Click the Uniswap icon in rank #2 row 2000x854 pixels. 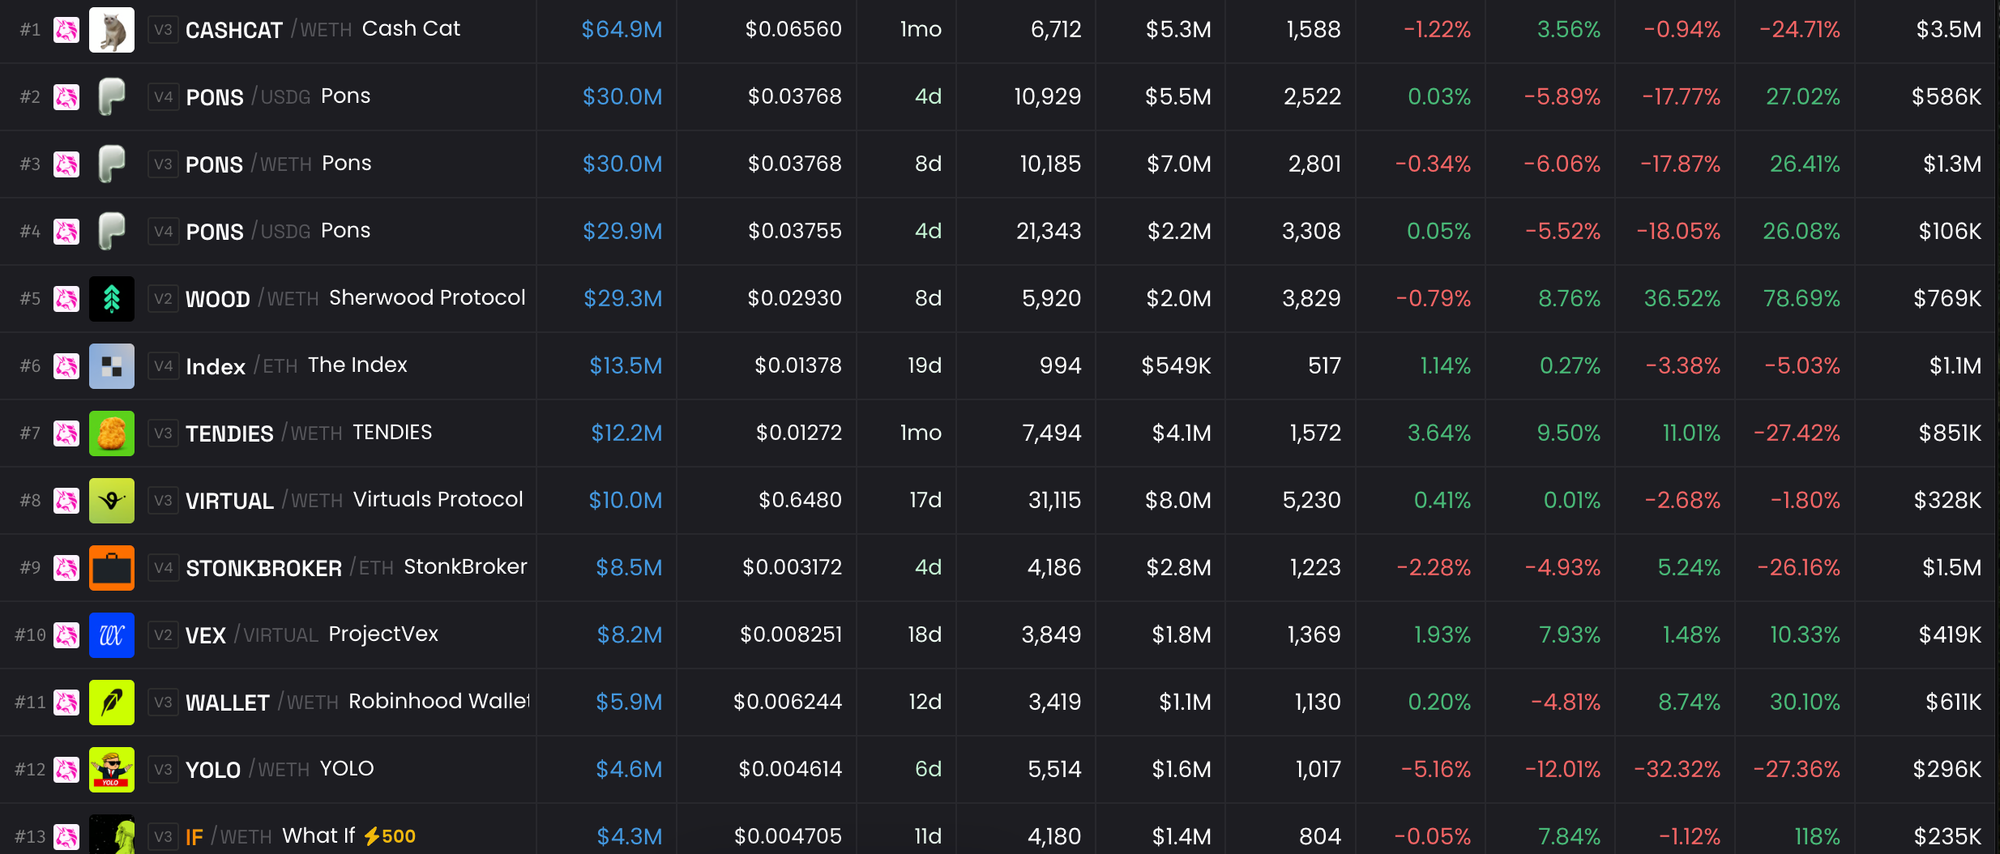67,97
